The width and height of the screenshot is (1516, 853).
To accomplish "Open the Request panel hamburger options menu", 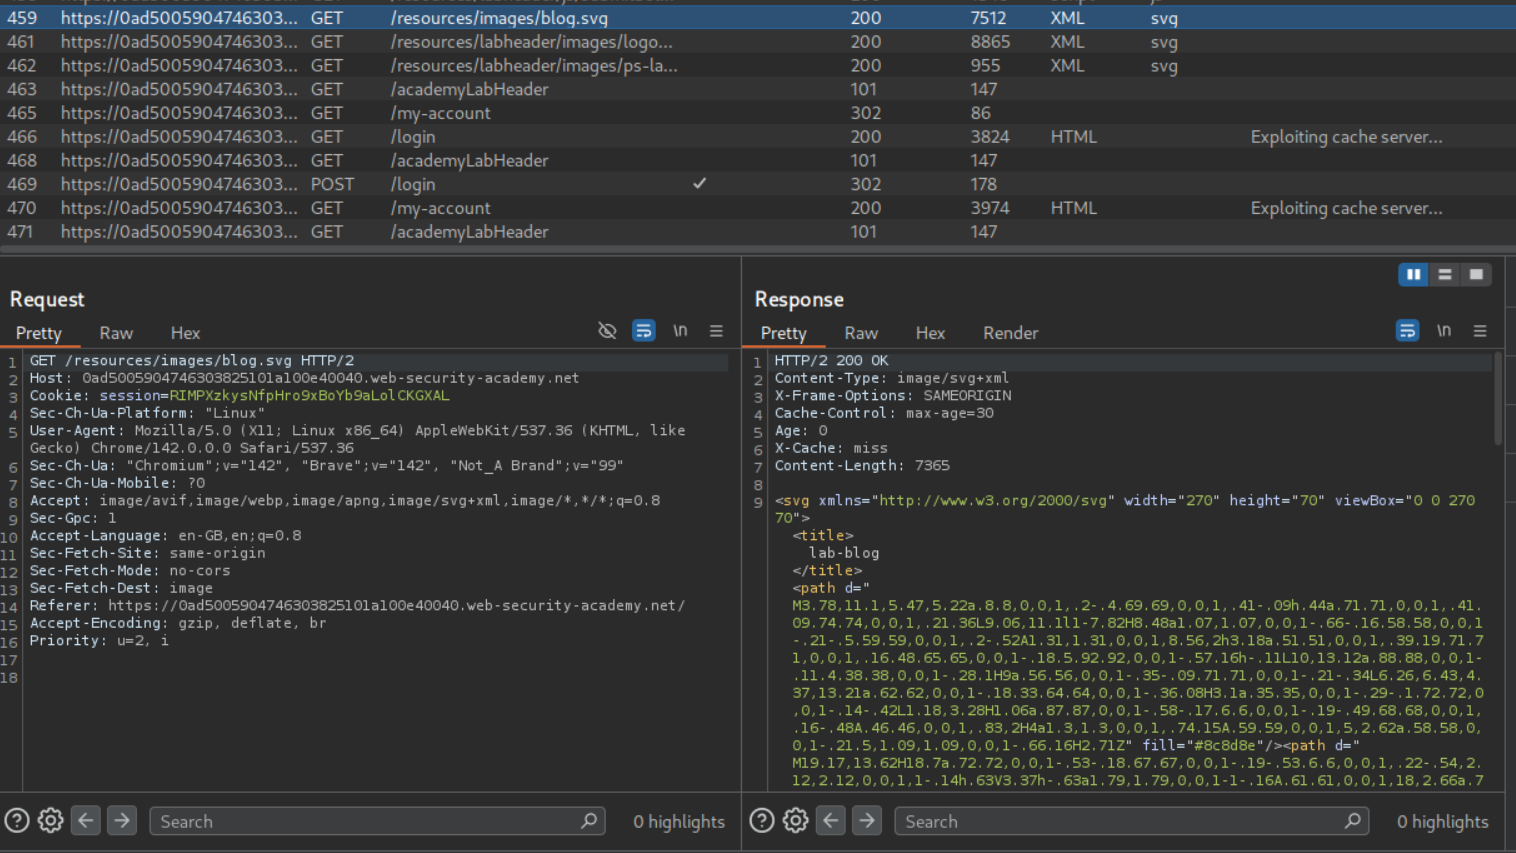I will (x=716, y=331).
